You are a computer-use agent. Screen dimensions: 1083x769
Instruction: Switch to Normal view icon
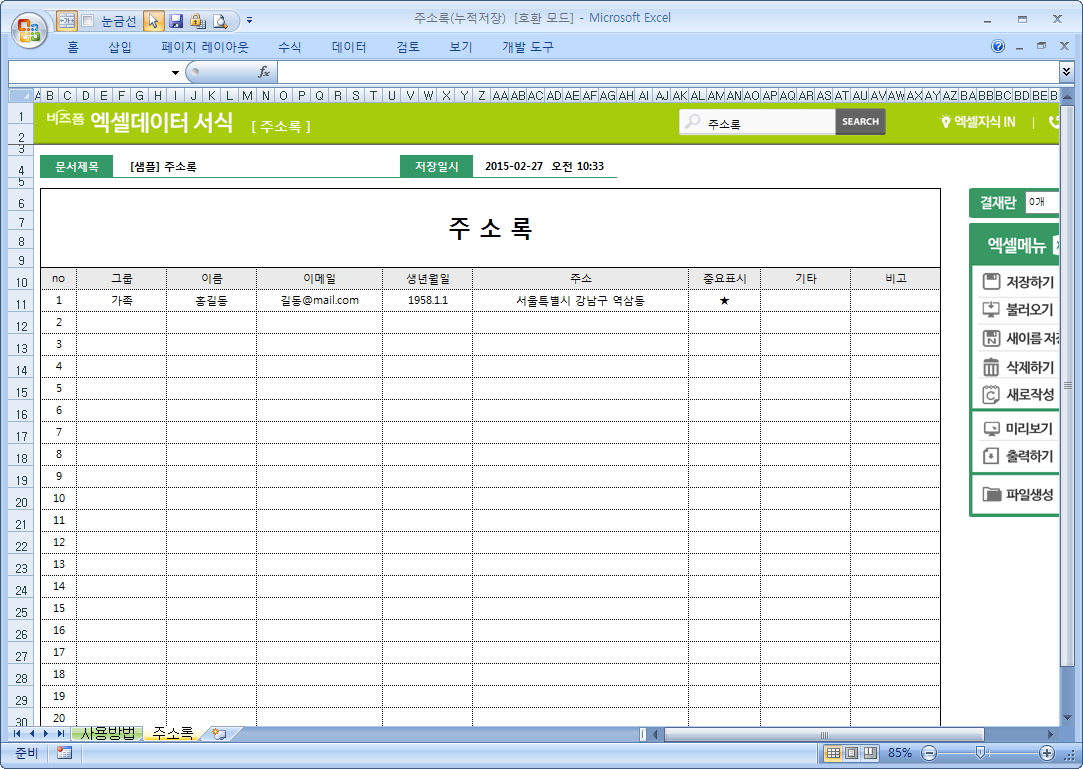(x=833, y=753)
